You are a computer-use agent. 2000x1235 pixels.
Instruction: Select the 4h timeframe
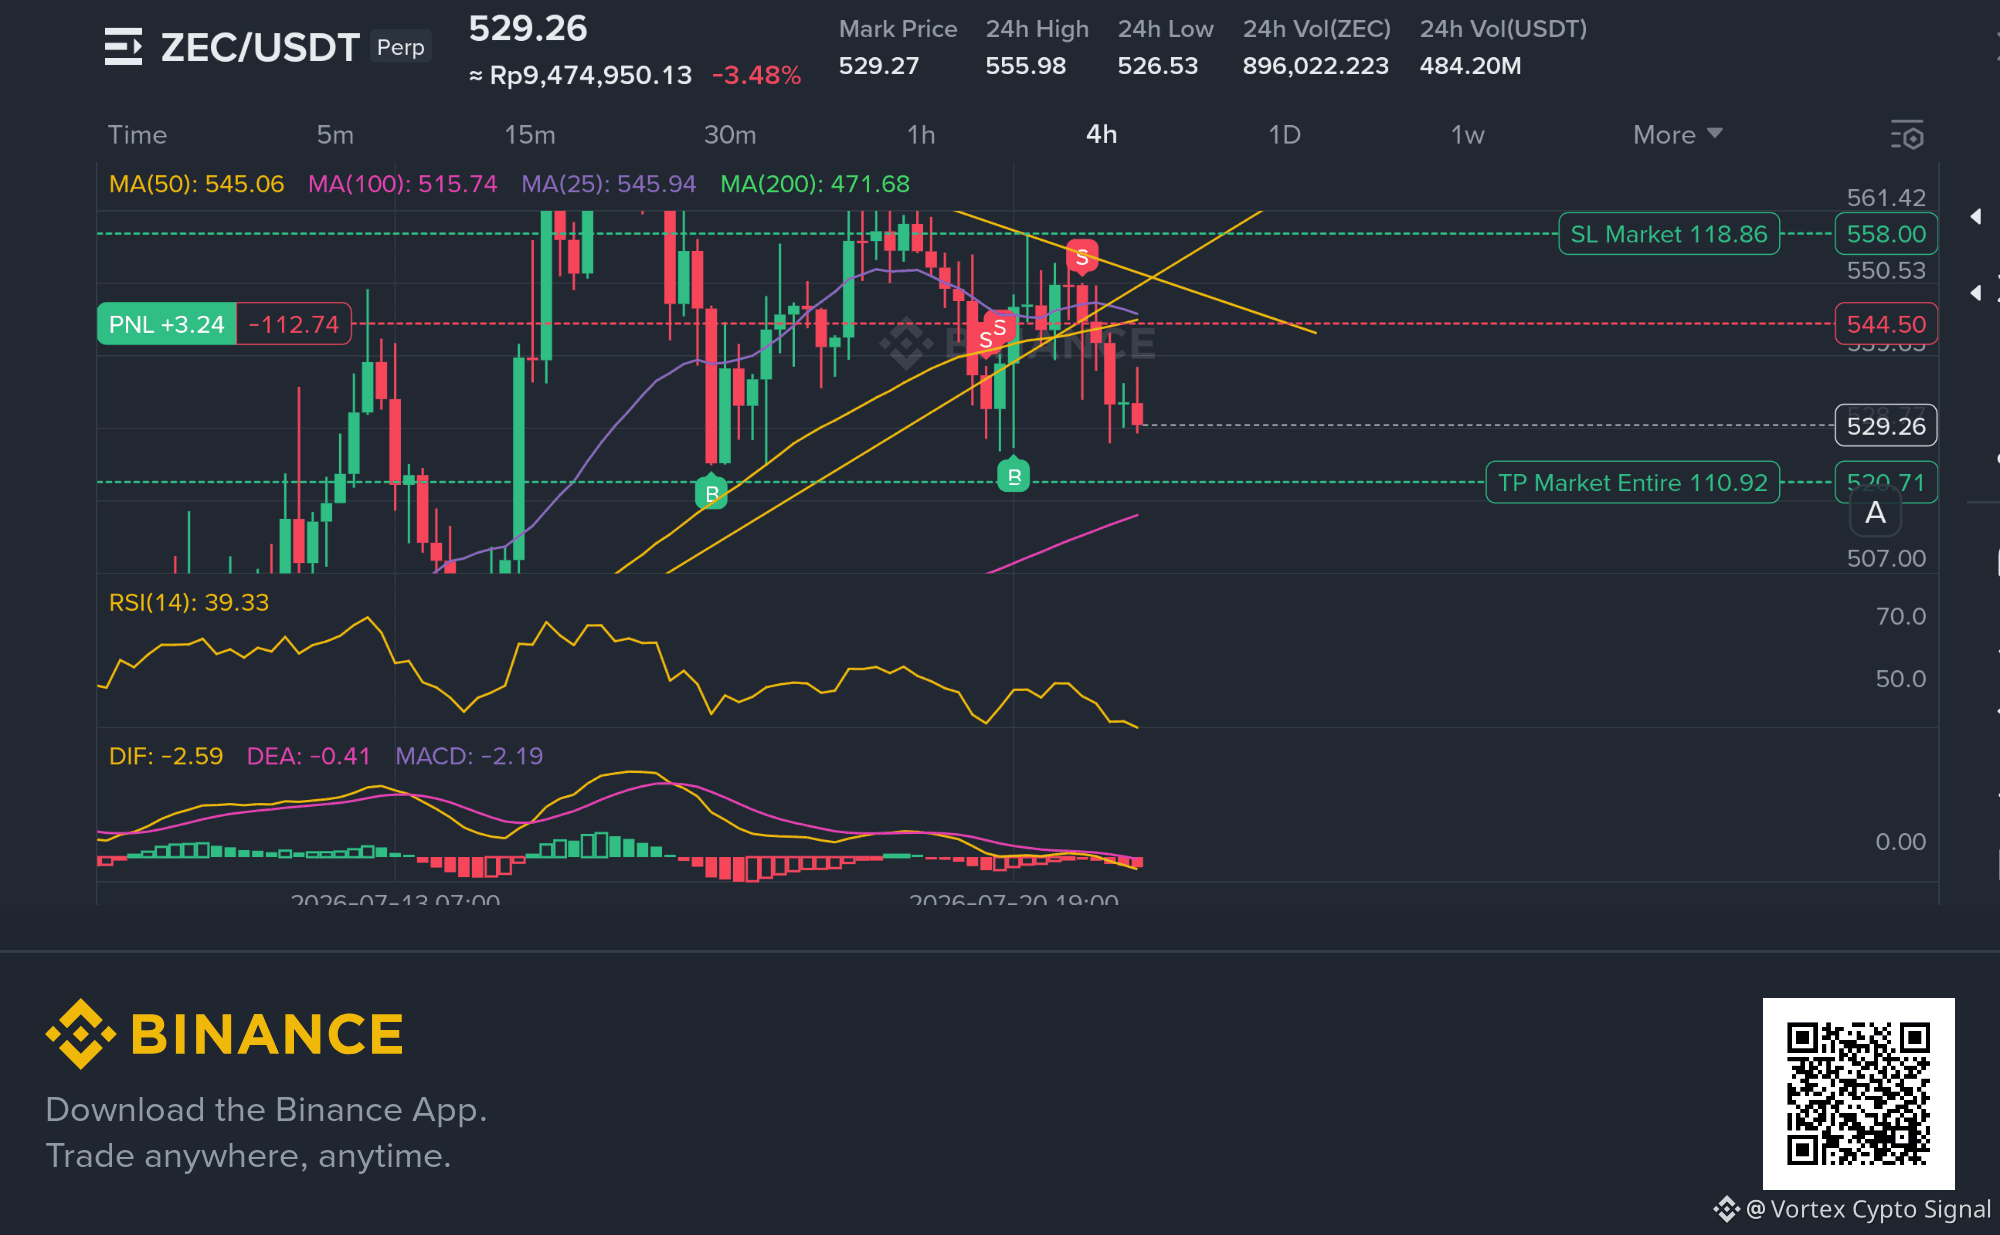[x=1102, y=135]
